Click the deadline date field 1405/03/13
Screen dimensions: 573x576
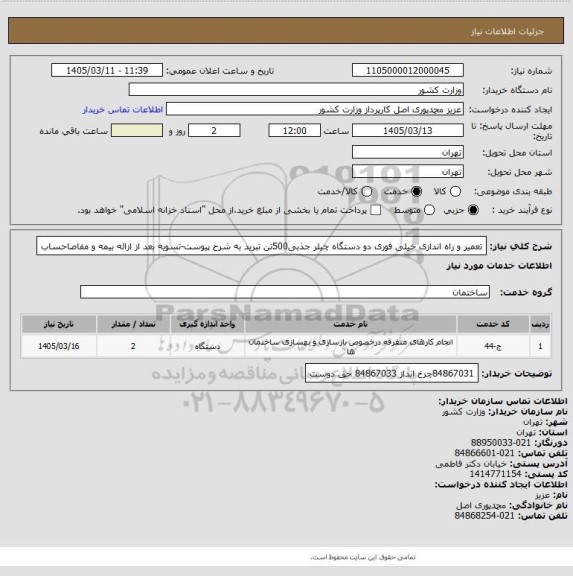pos(408,131)
